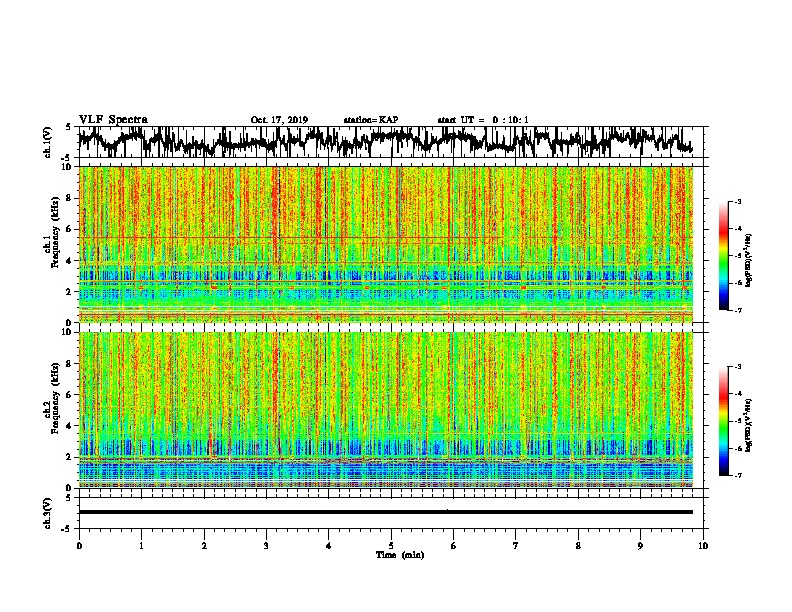792x612 pixels.
Task: Click the 'ch.3(V)' axis label
Action: point(47,513)
